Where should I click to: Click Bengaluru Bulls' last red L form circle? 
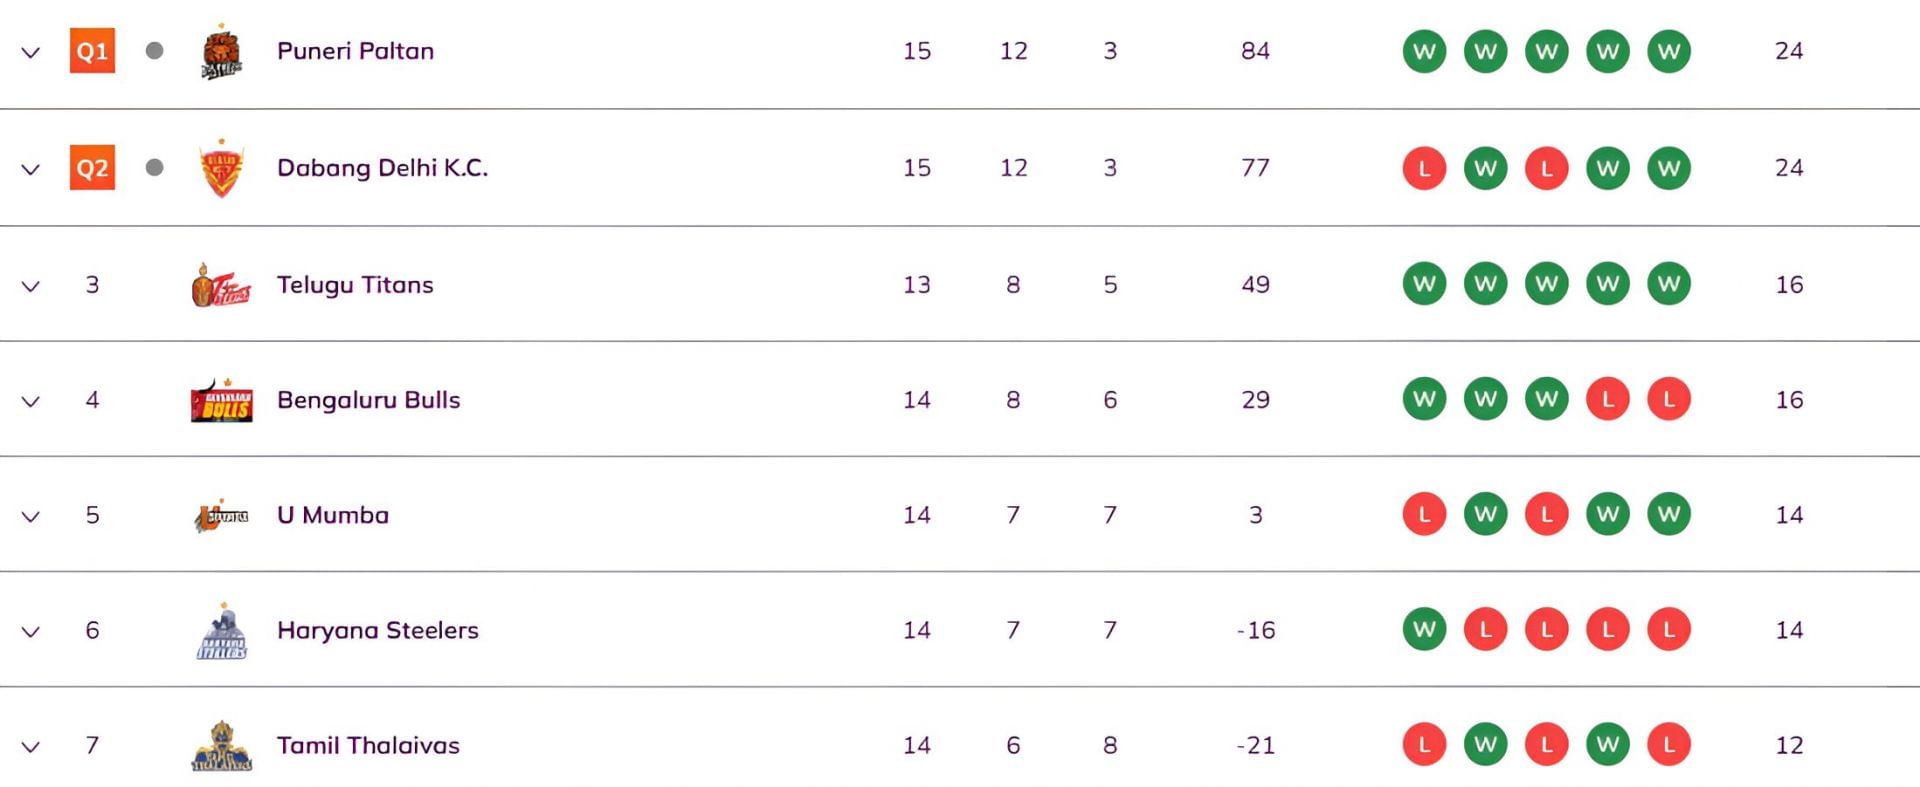(1668, 400)
